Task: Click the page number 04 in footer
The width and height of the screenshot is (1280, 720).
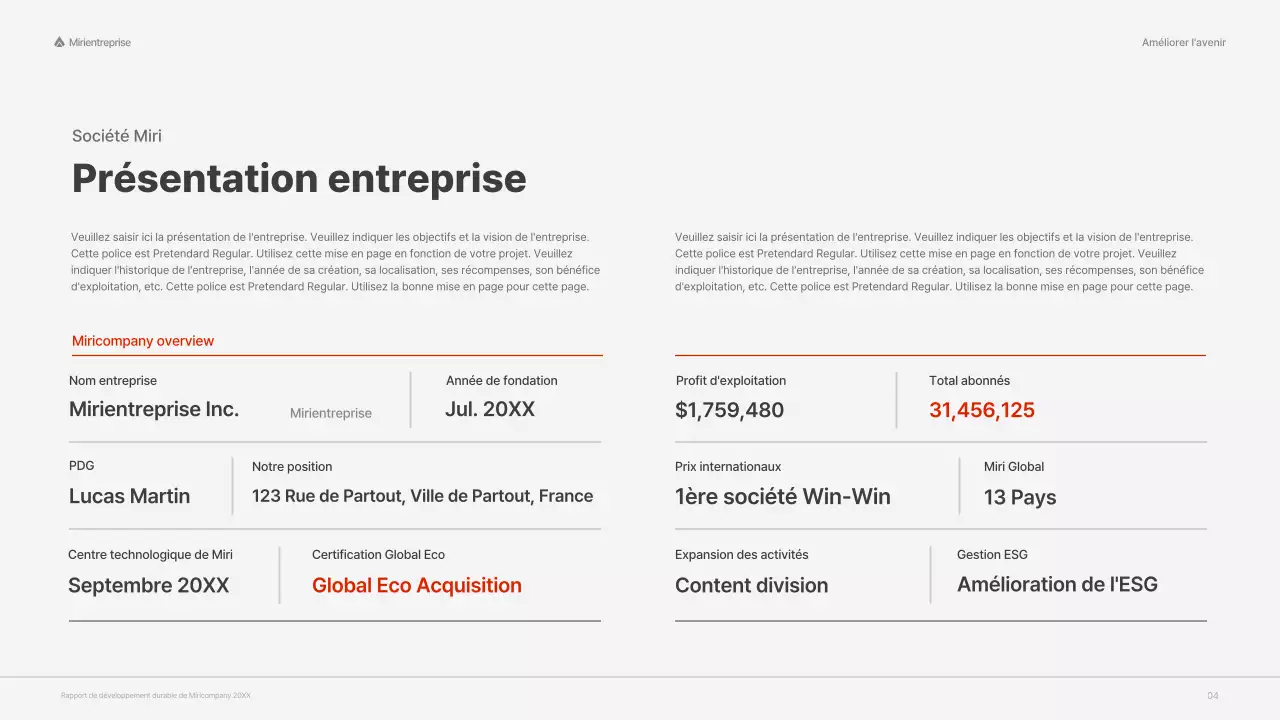Action: point(1213,696)
